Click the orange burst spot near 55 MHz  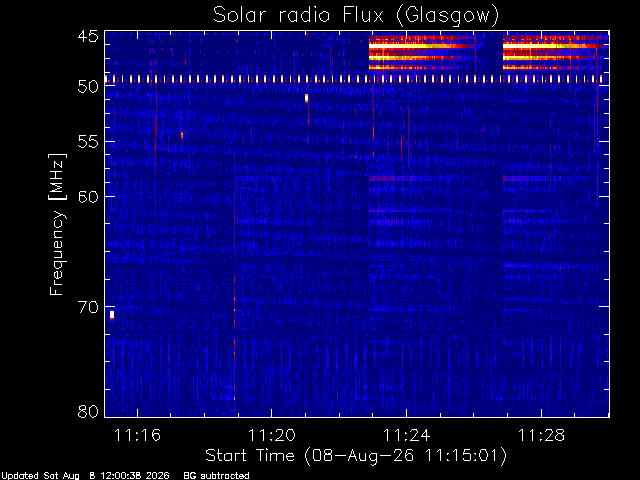[x=182, y=135]
